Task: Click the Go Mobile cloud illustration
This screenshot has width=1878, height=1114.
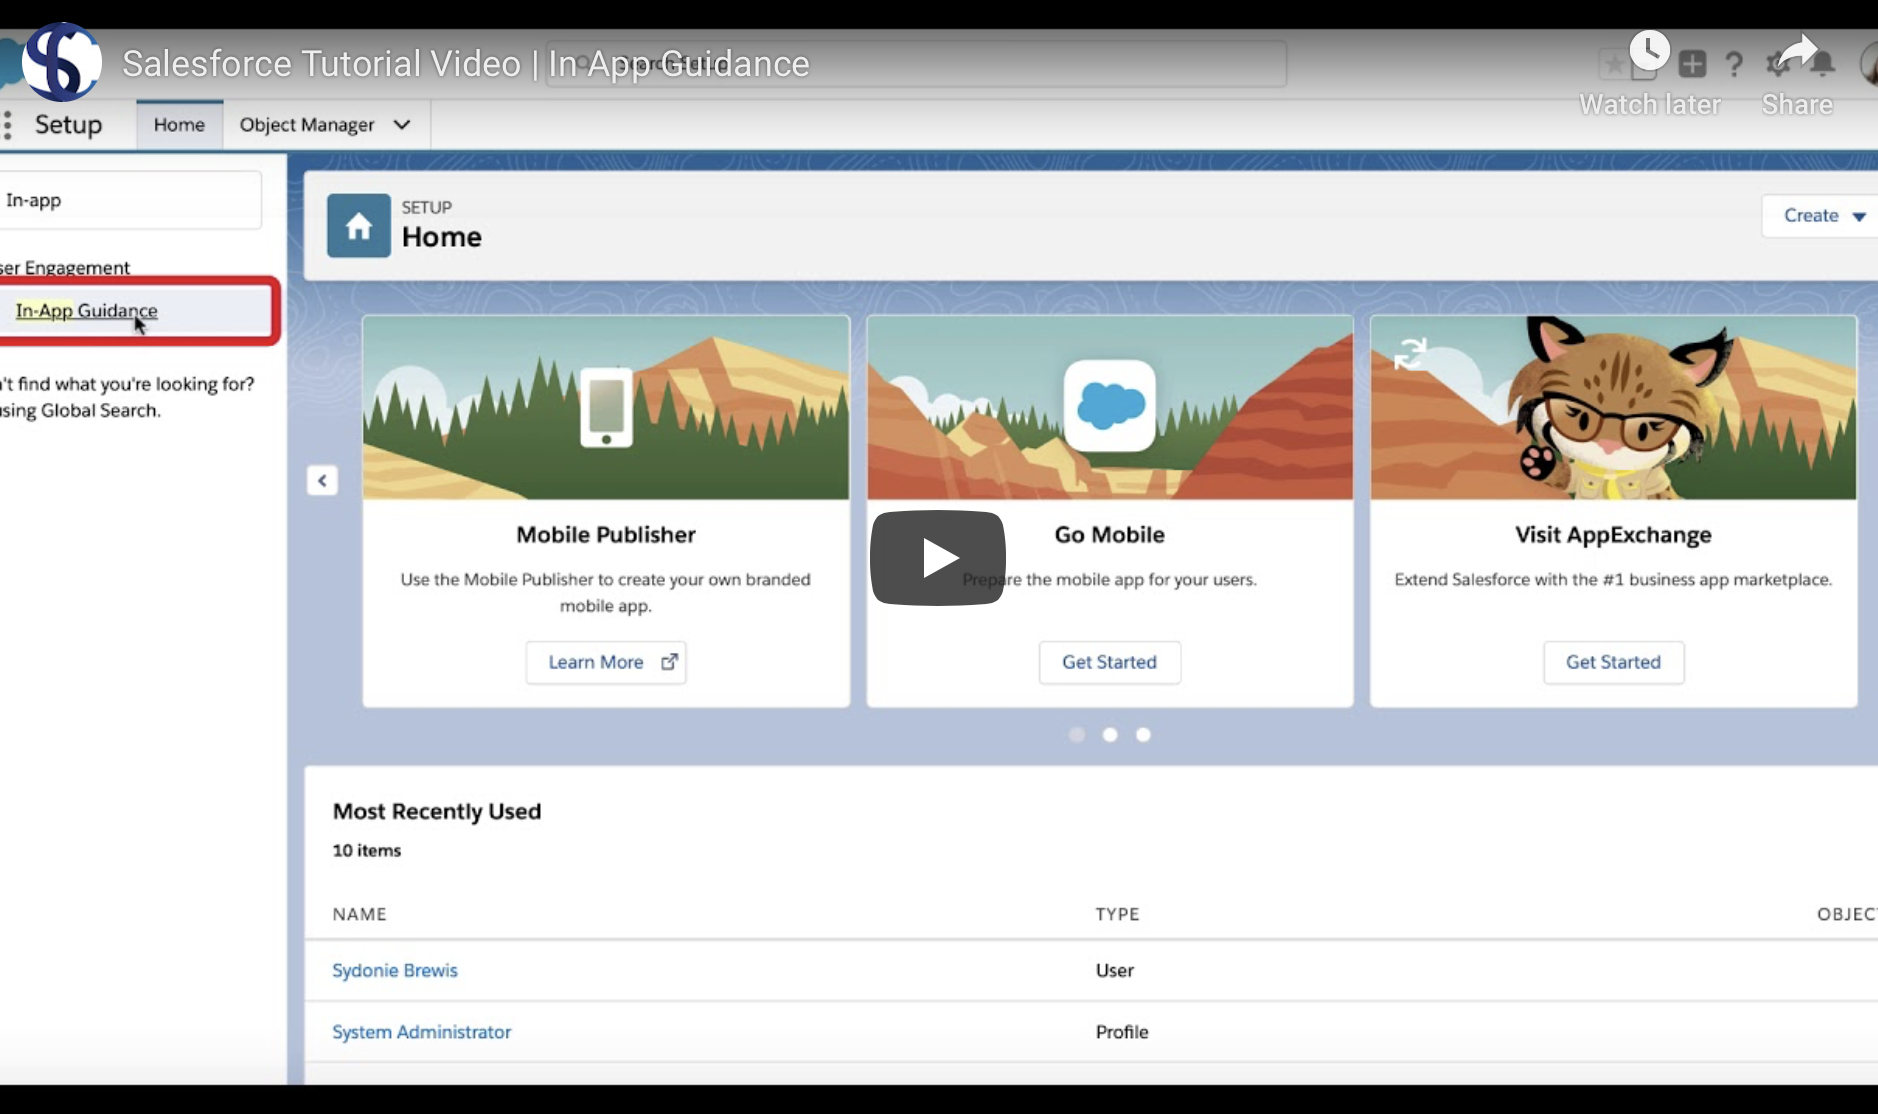Action: pyautogui.click(x=1110, y=406)
